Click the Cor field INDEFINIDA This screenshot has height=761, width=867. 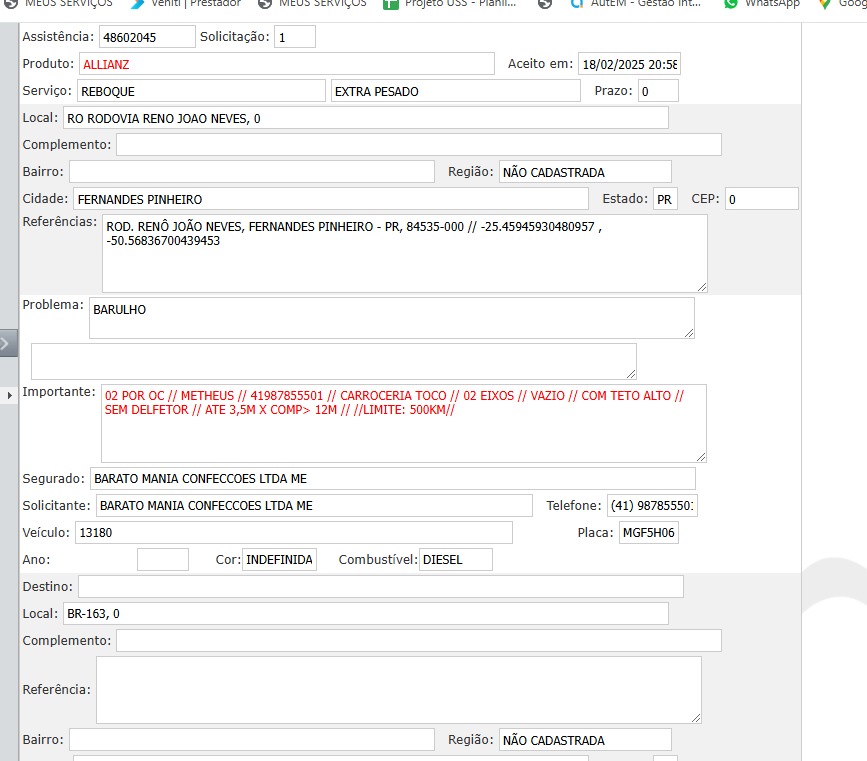coord(279,560)
